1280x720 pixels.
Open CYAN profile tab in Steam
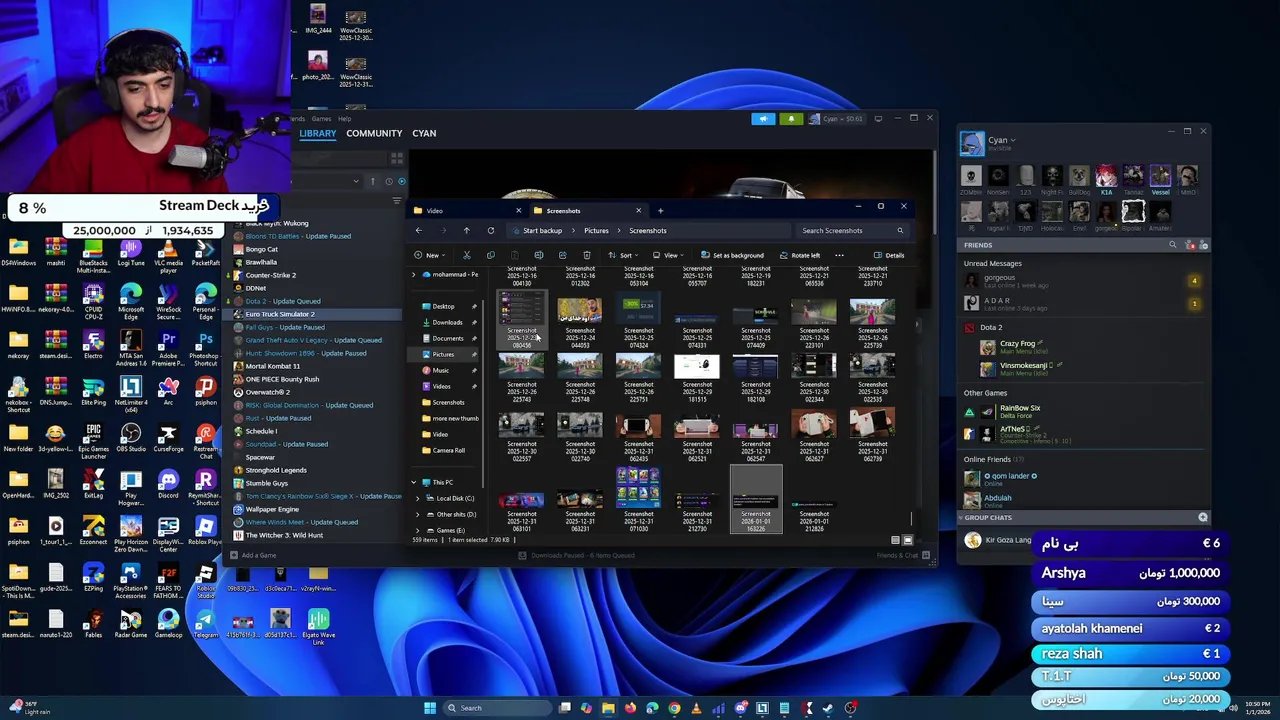[x=424, y=133]
